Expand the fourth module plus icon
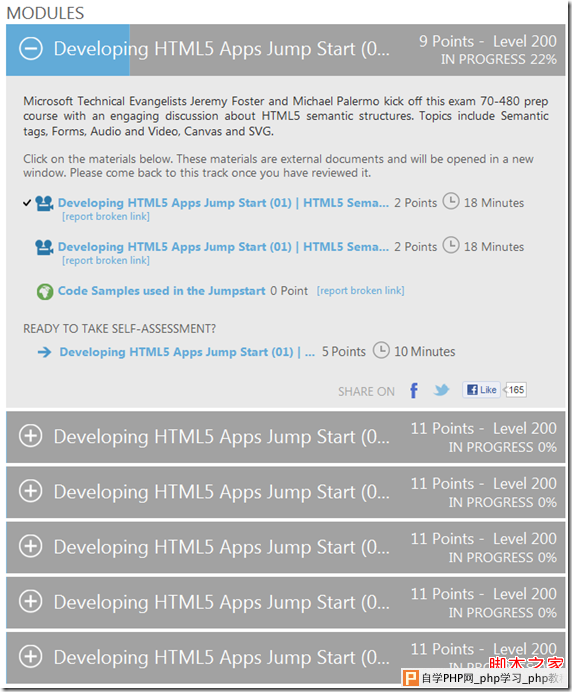Image resolution: width=572 pixels, height=692 pixels. pos(31,546)
